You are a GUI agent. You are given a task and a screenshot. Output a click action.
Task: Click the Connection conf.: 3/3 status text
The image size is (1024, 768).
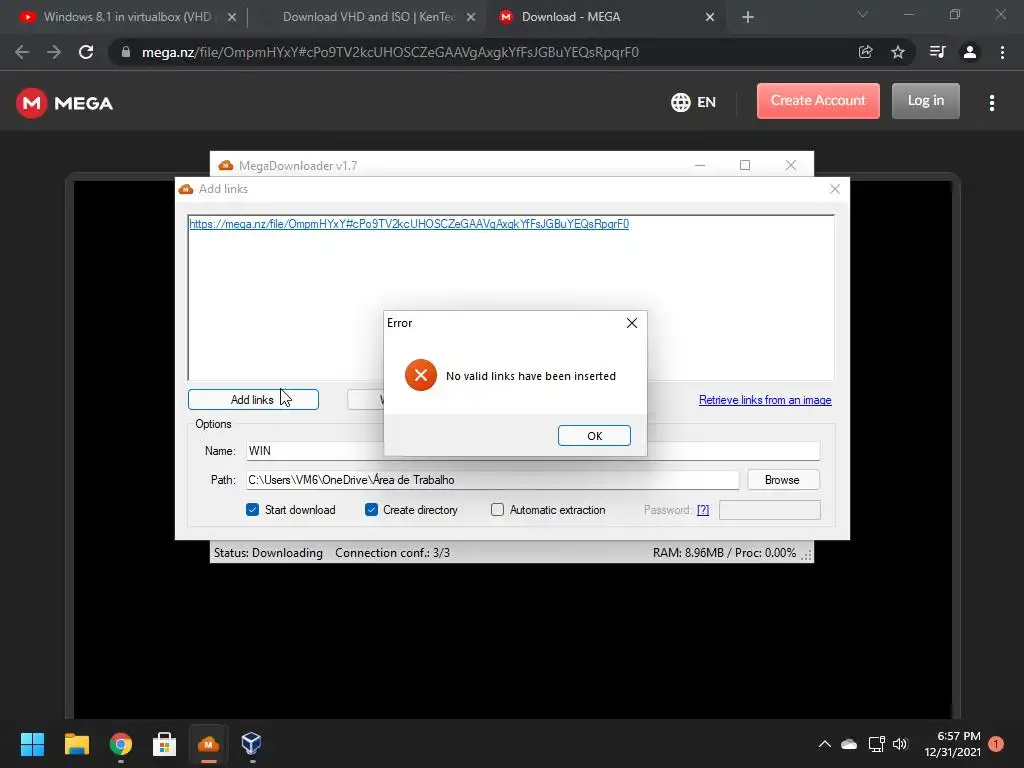point(392,553)
